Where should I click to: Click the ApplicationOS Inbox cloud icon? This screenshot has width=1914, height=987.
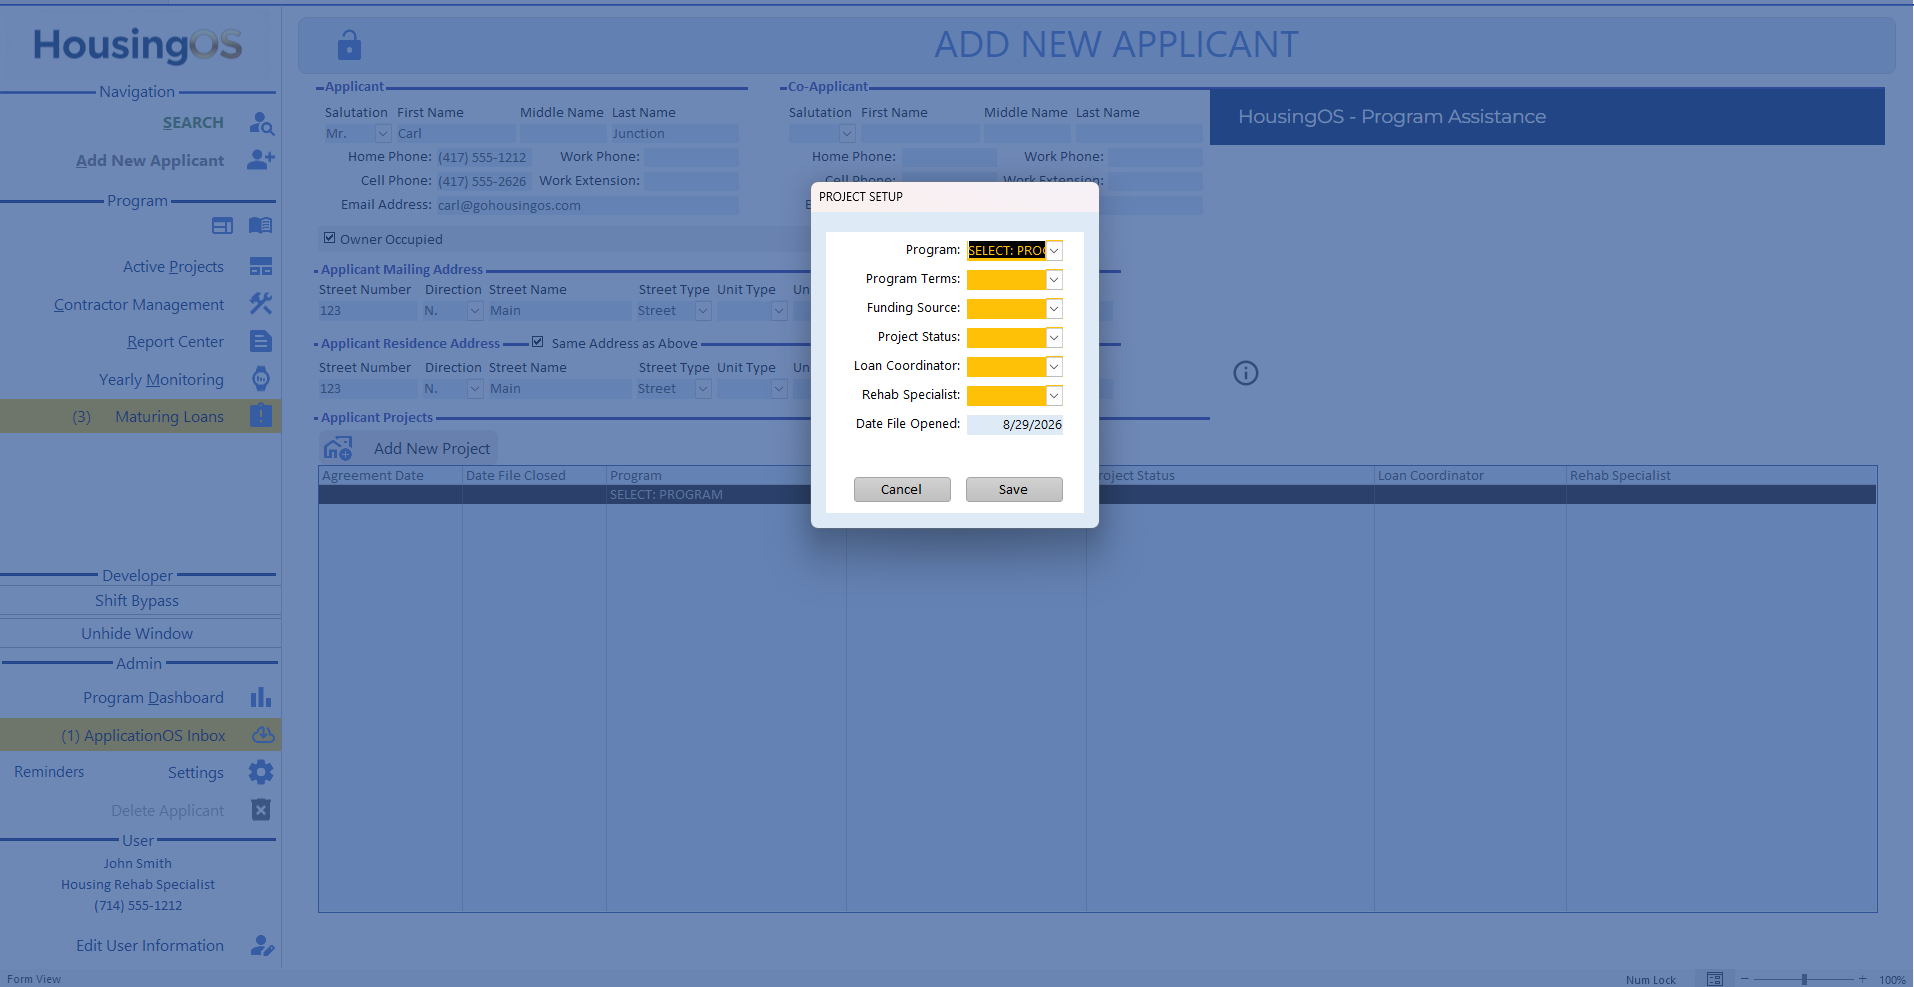tap(263, 735)
